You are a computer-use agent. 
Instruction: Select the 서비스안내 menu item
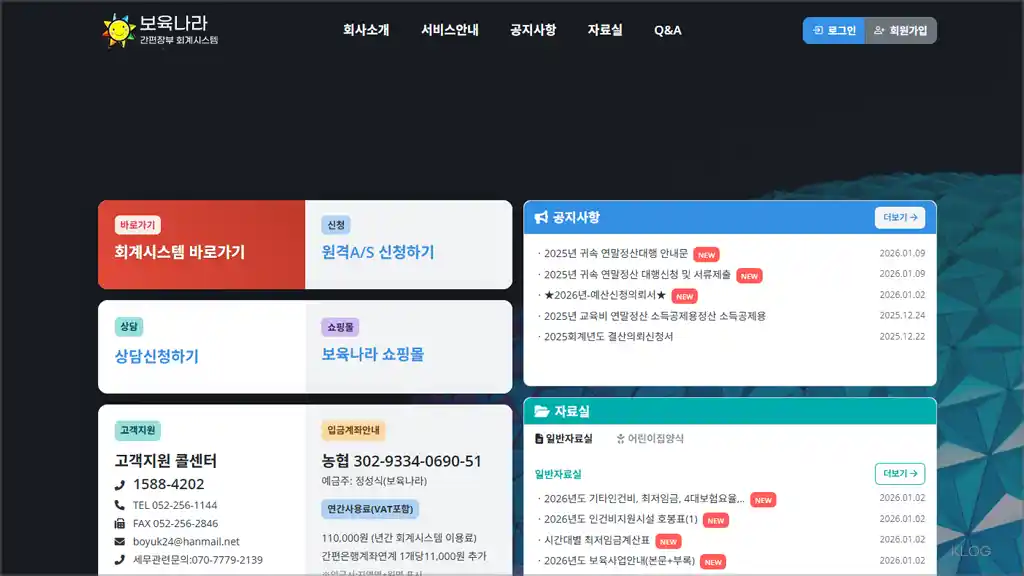[x=450, y=30]
